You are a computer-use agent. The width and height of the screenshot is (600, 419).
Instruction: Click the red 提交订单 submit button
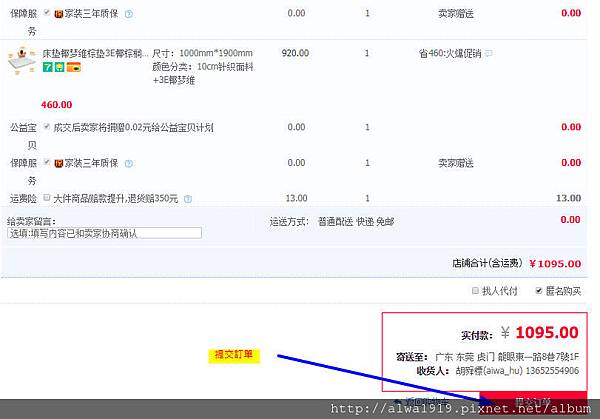pos(533,401)
